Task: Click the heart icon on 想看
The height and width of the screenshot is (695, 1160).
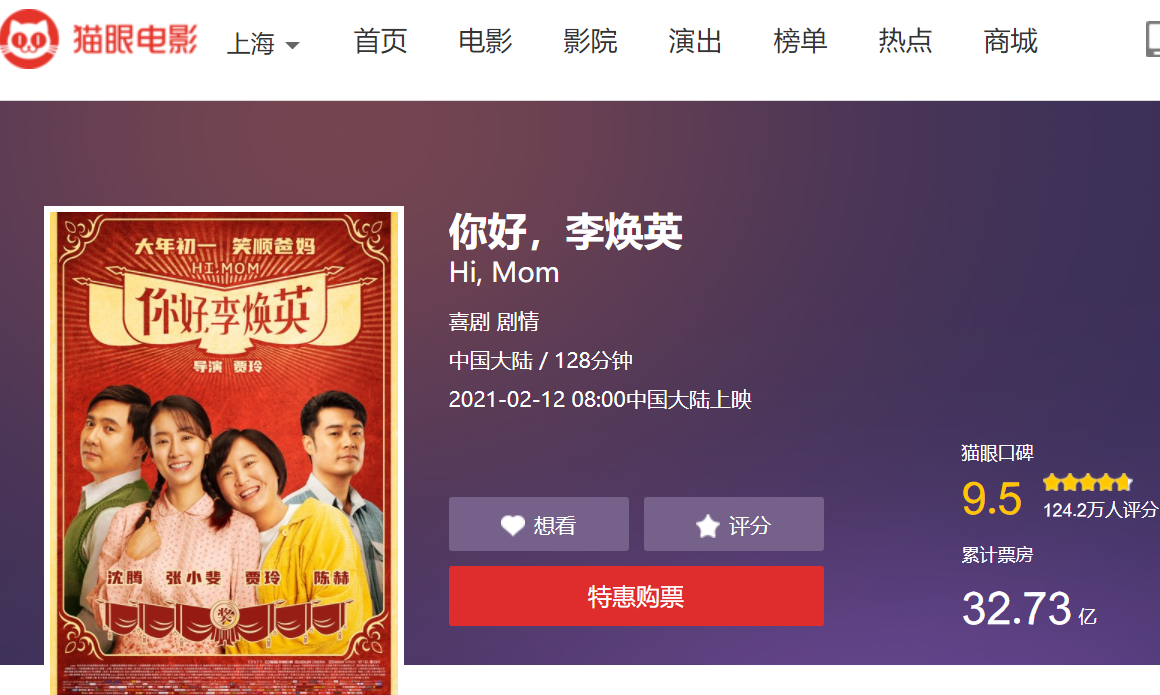Action: pyautogui.click(x=513, y=526)
